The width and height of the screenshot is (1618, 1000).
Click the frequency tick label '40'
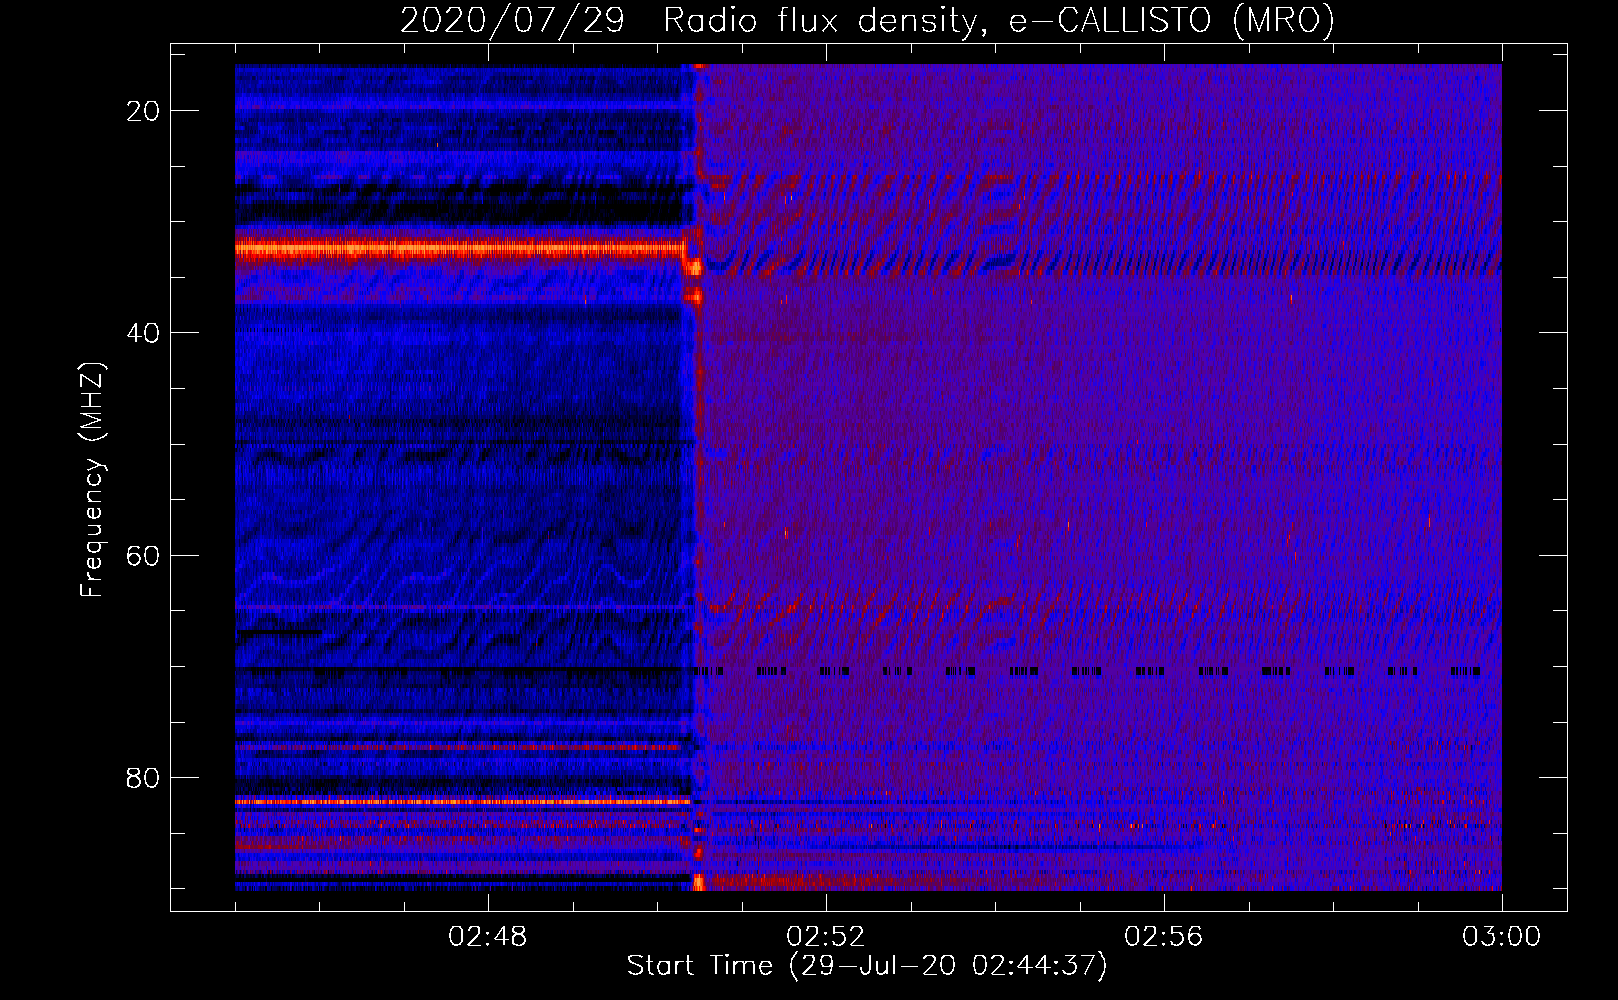tap(144, 333)
